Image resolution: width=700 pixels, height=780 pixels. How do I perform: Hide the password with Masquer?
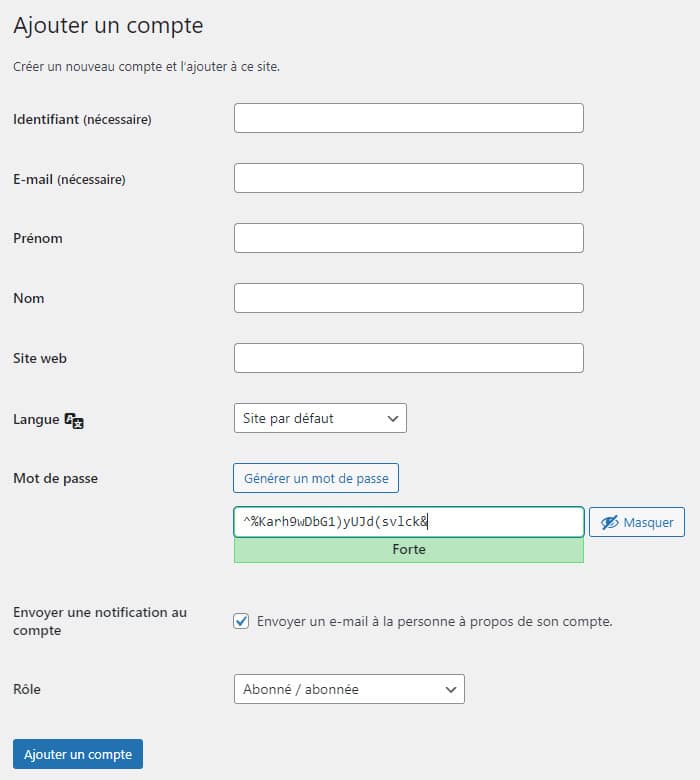(637, 522)
